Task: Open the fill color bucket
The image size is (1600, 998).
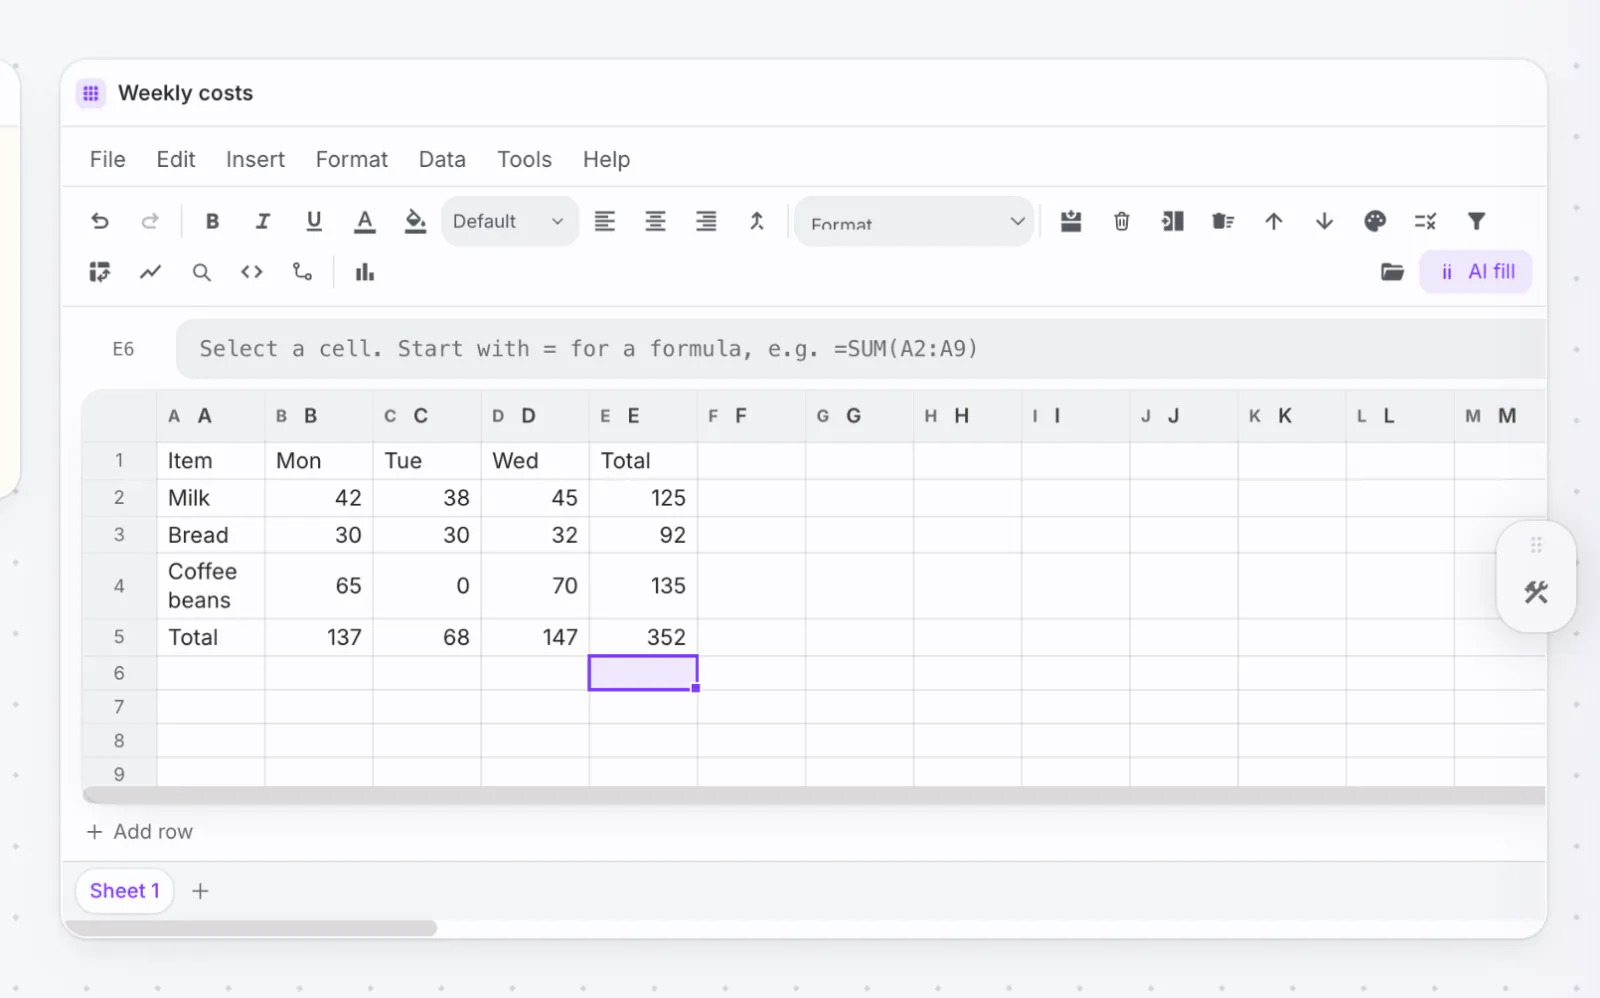Action: pyautogui.click(x=415, y=221)
